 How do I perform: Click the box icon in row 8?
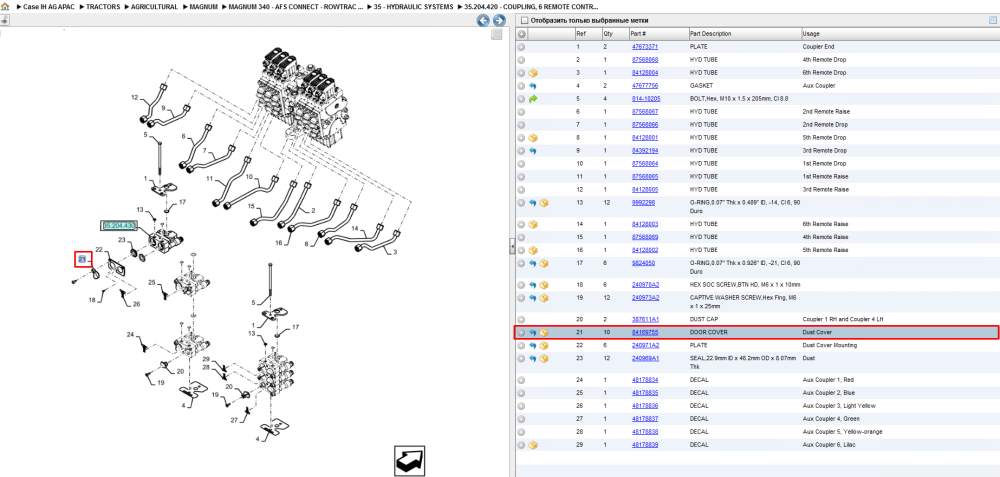(x=533, y=138)
